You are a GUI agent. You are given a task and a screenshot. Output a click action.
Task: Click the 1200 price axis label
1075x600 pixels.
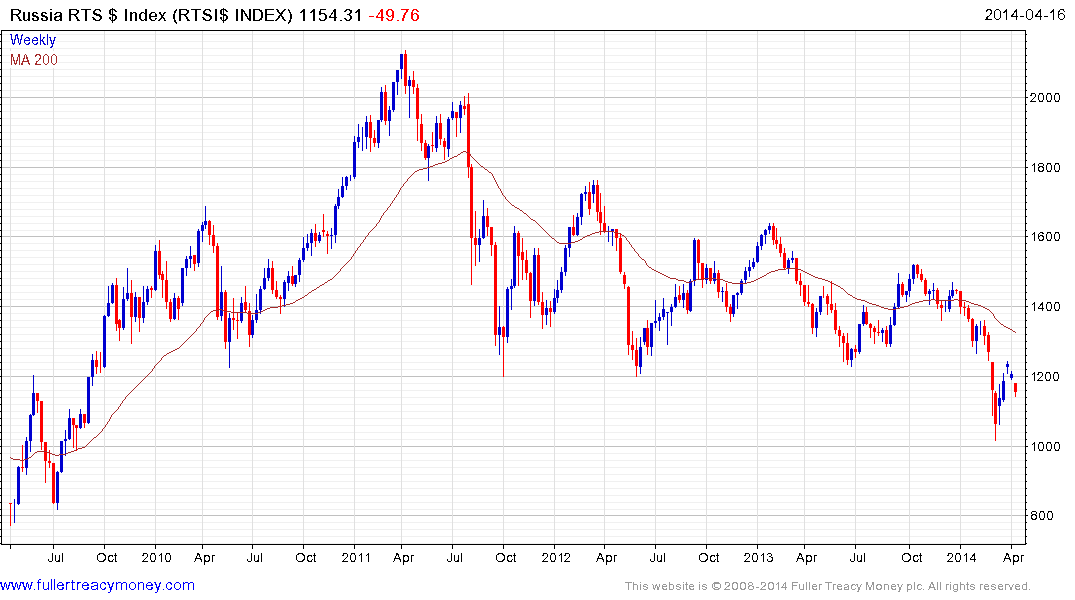click(x=1046, y=377)
